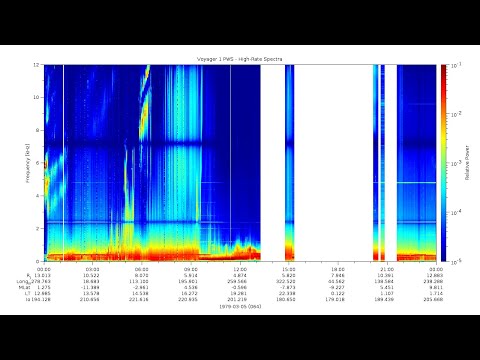
Task: Click the local time value 1.107
Action: coord(387,293)
